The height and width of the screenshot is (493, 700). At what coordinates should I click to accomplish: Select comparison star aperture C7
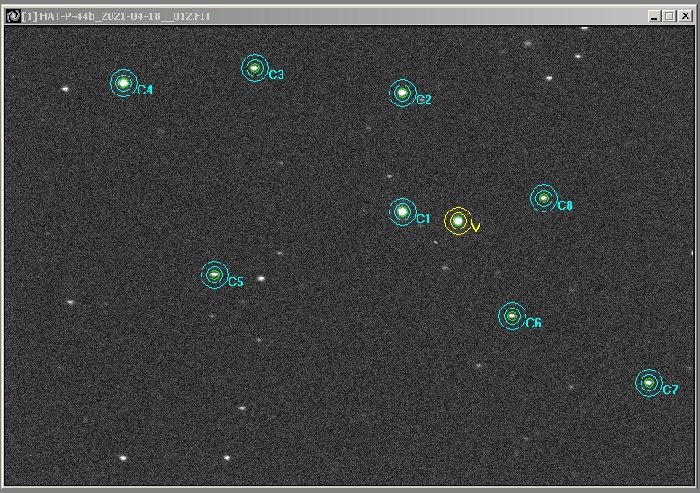(649, 383)
